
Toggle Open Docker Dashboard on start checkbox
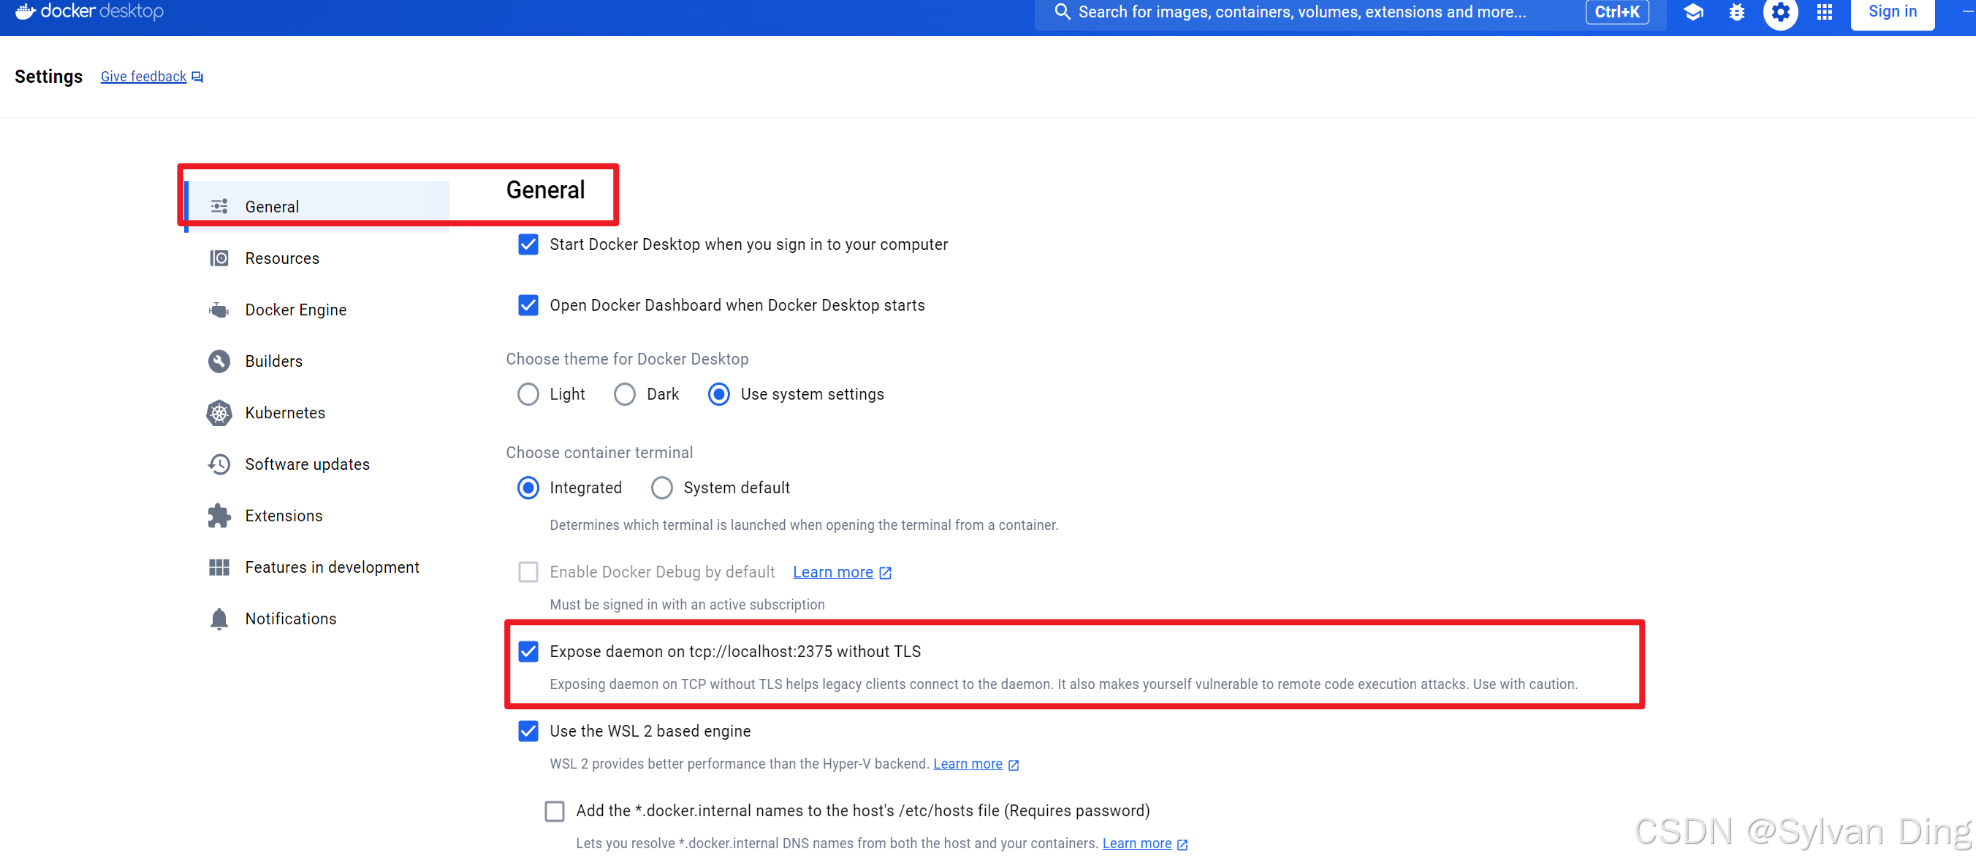pyautogui.click(x=528, y=305)
